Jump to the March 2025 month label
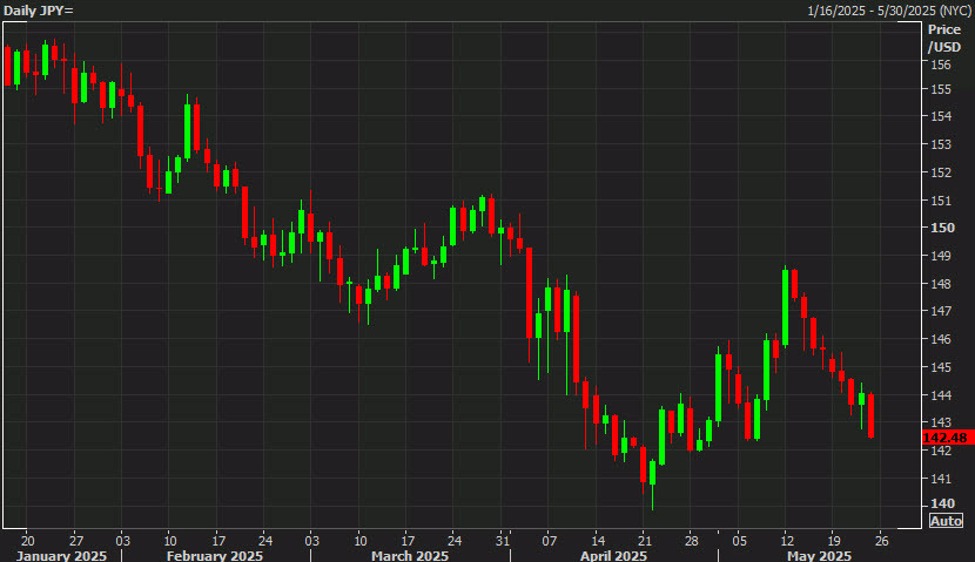Viewport: 975px width, 562px height. click(x=411, y=555)
